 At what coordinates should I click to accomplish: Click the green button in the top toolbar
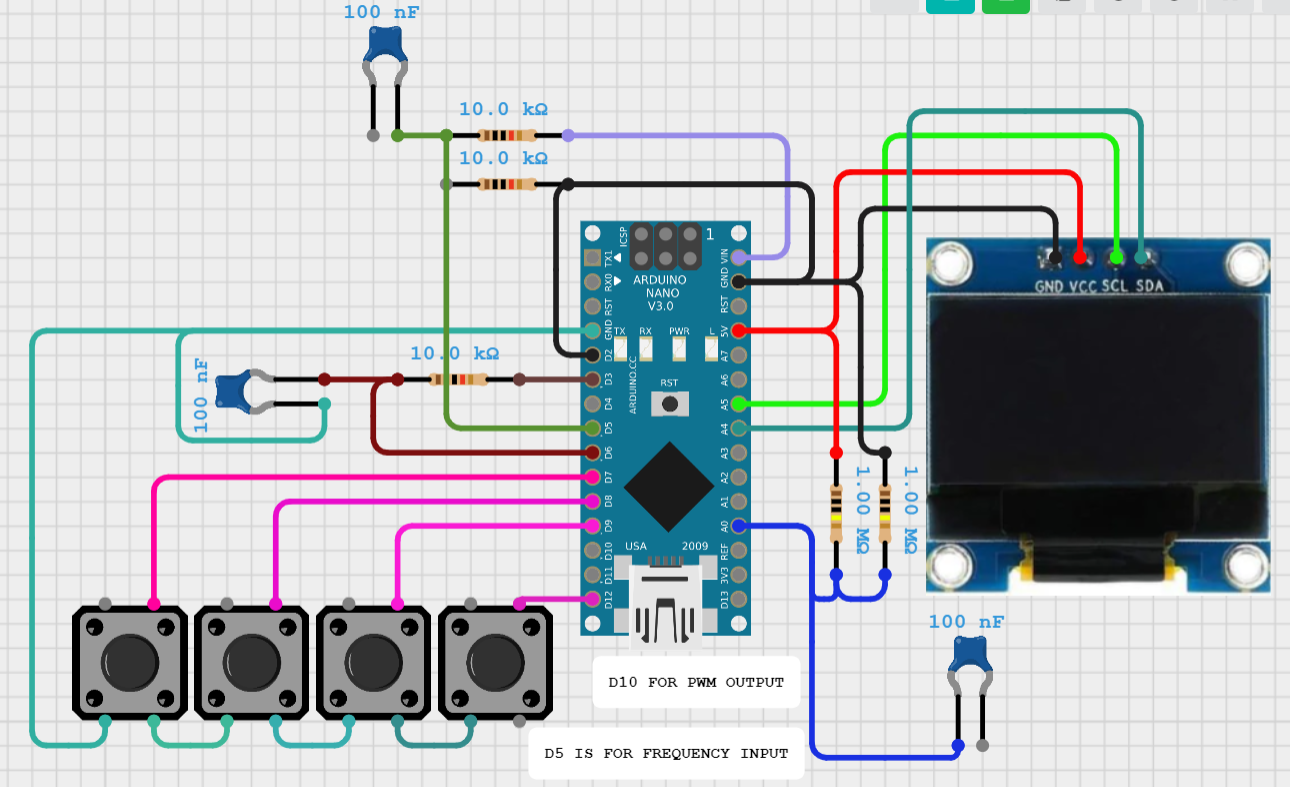coord(1005,5)
